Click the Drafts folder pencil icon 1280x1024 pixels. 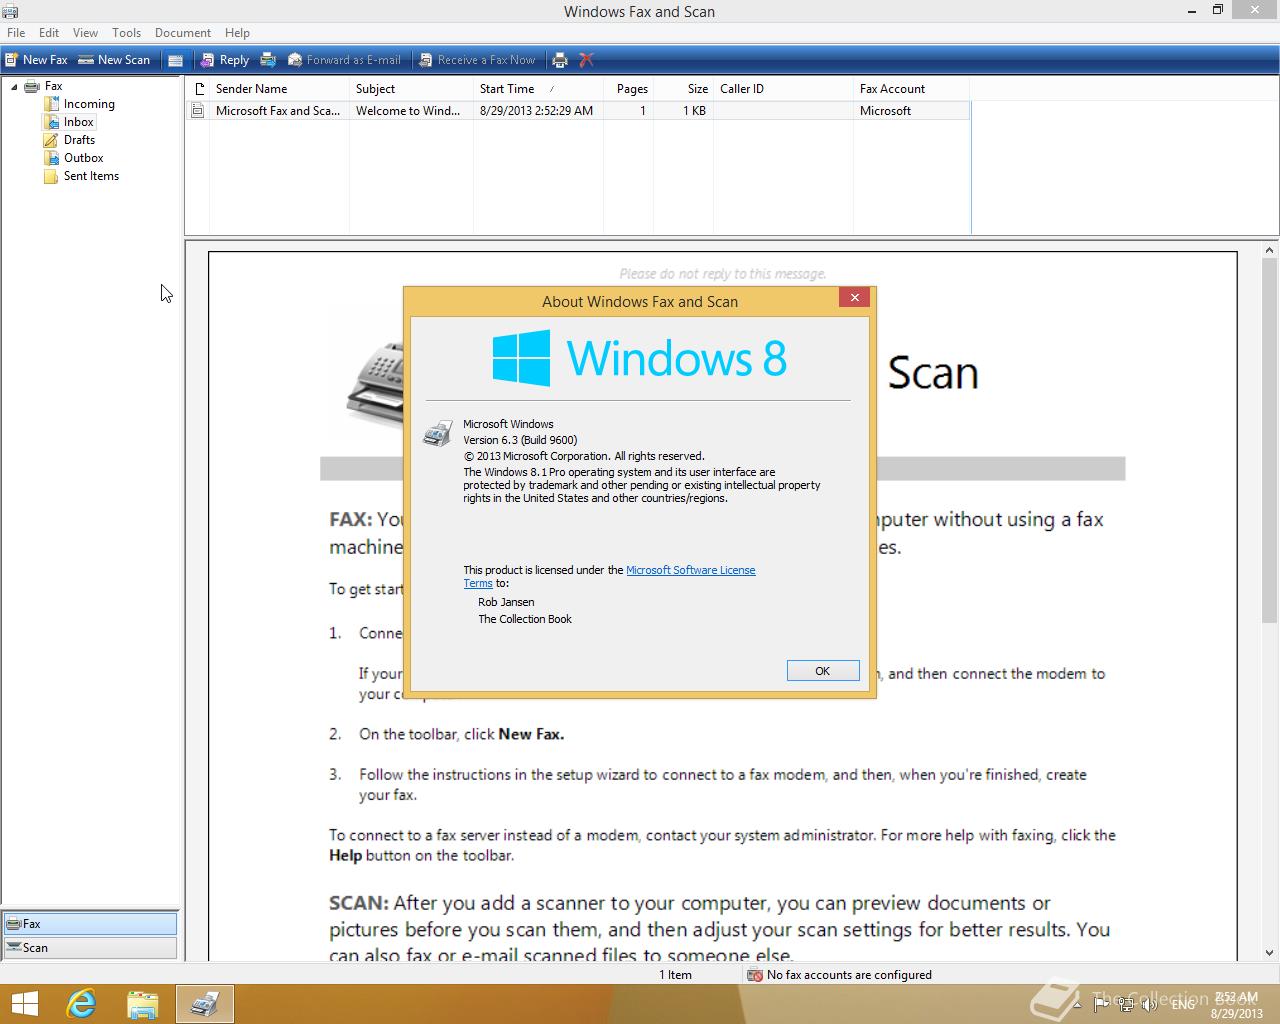click(51, 140)
